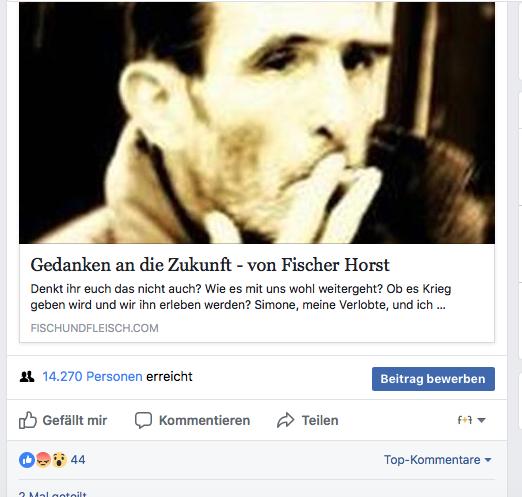Click the wow face reaction icon
Screen dimensions: 522x497
(59, 460)
